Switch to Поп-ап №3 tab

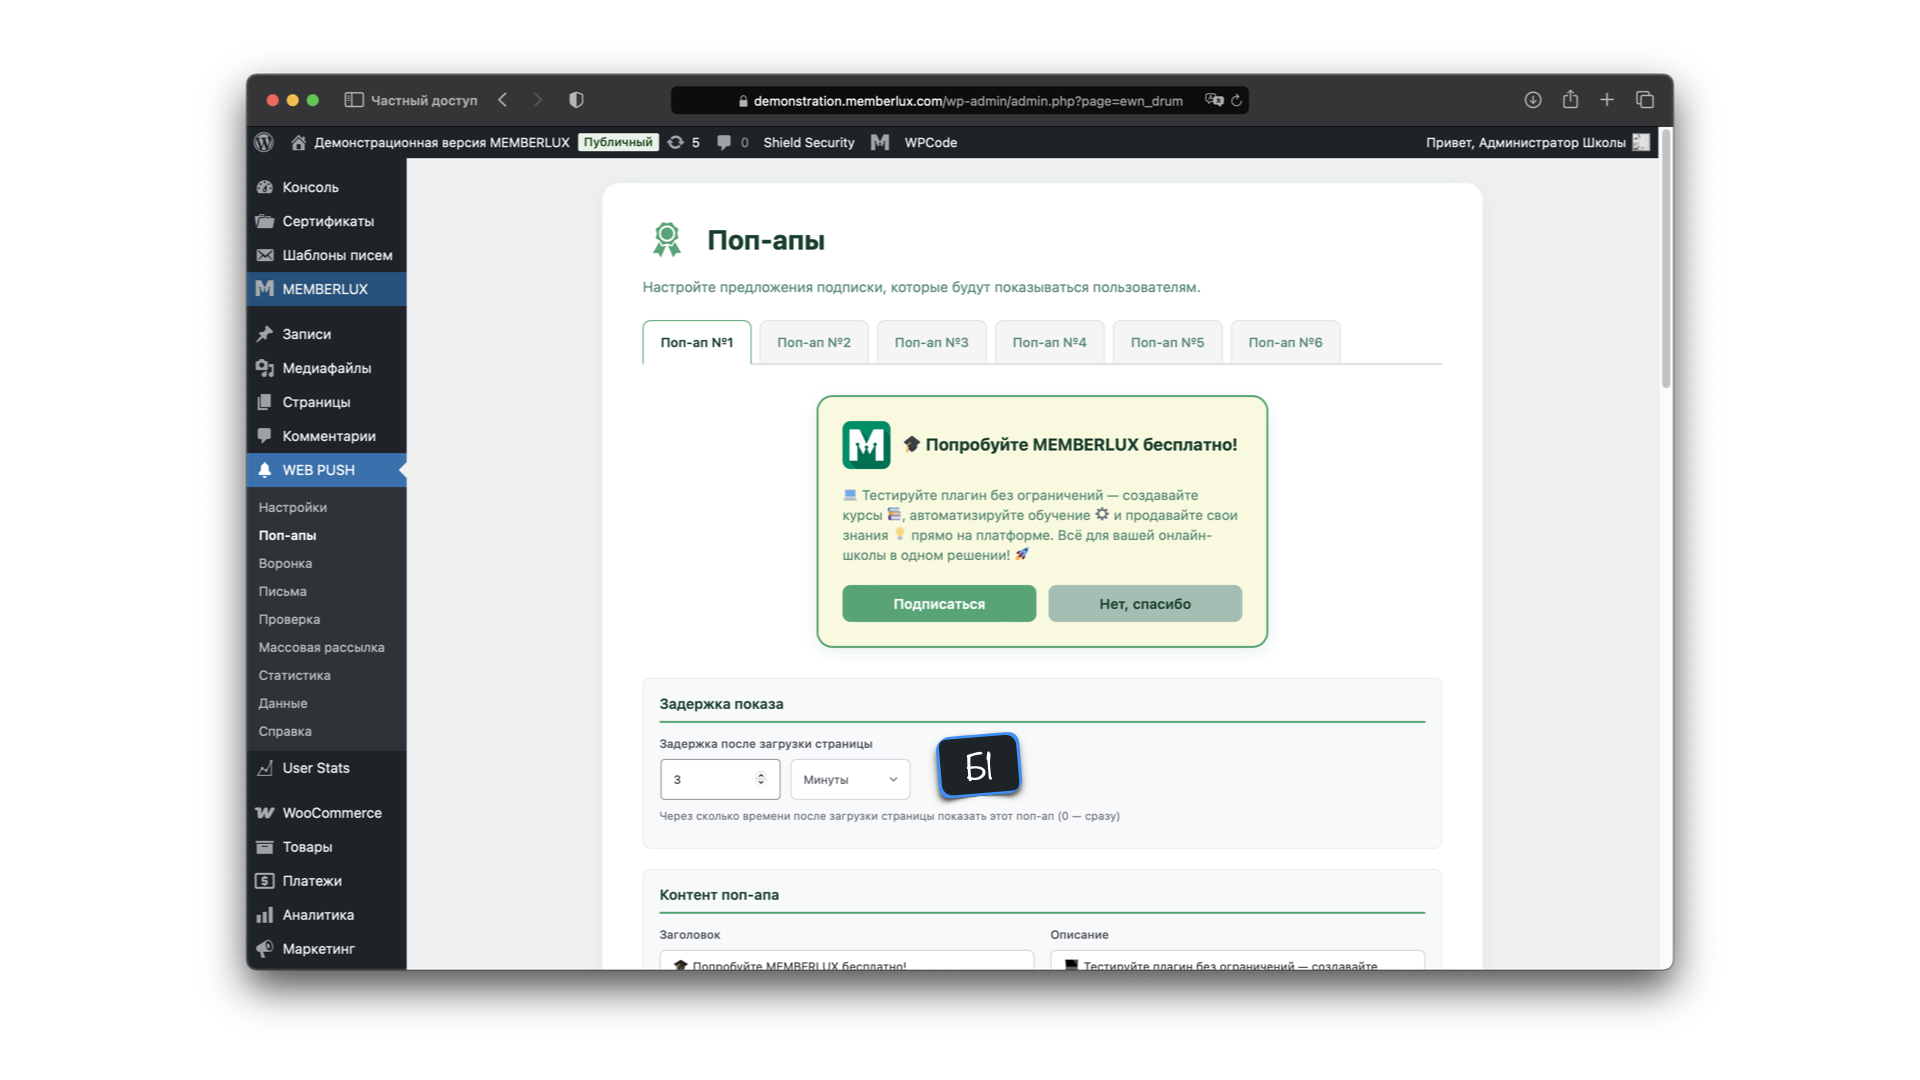point(931,342)
